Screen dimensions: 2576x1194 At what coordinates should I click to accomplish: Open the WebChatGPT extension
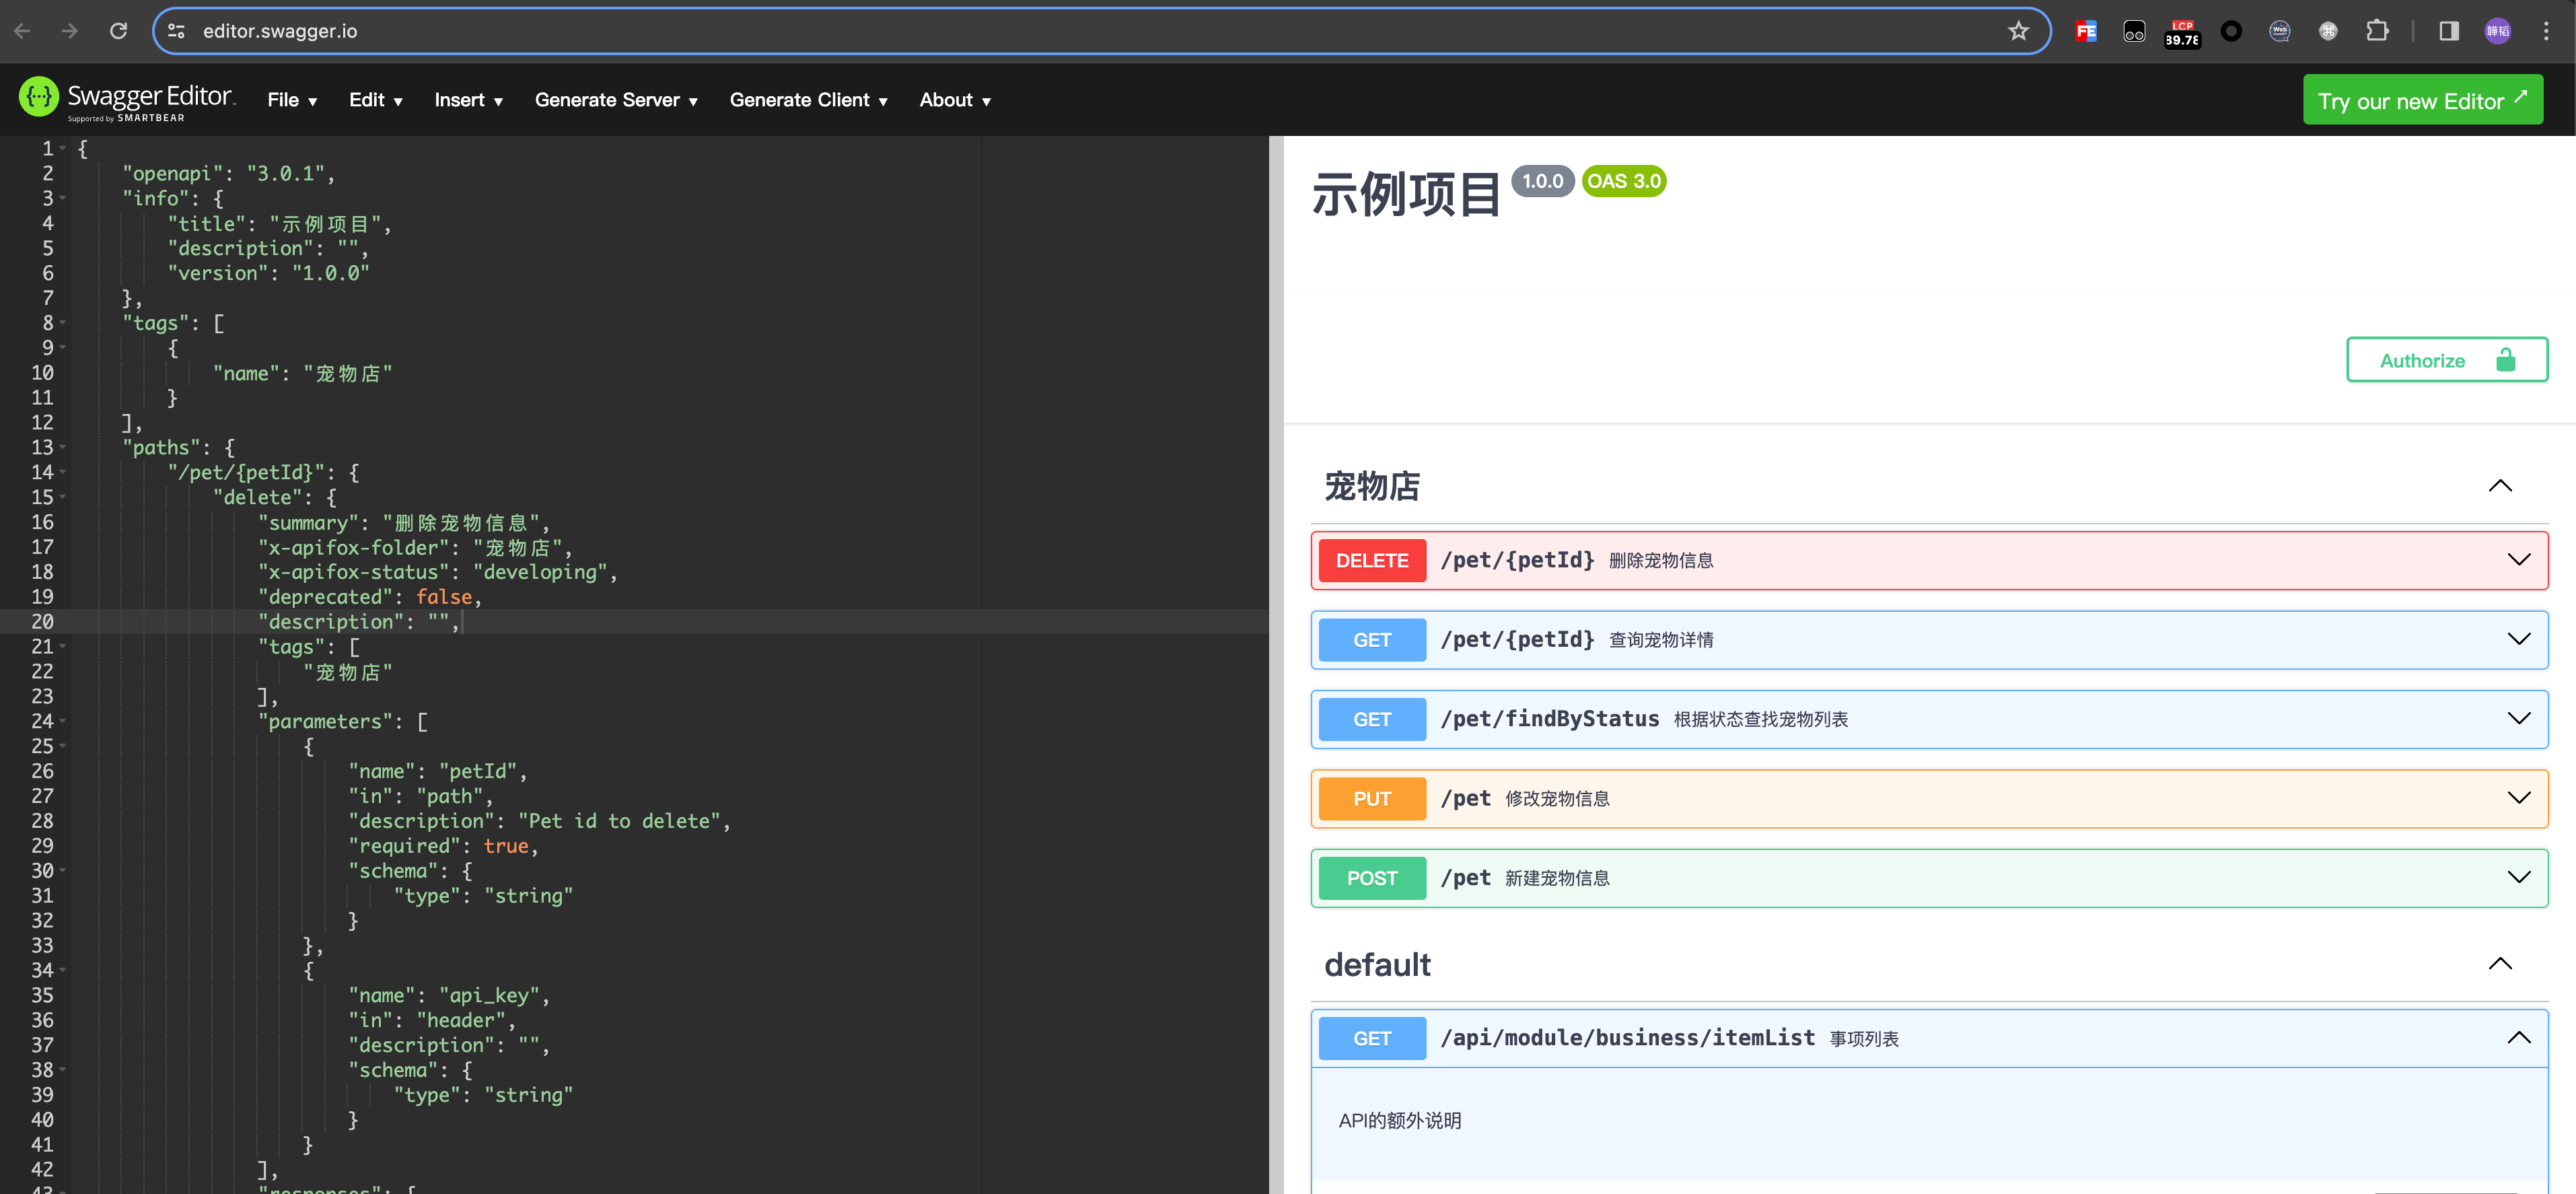[2280, 31]
